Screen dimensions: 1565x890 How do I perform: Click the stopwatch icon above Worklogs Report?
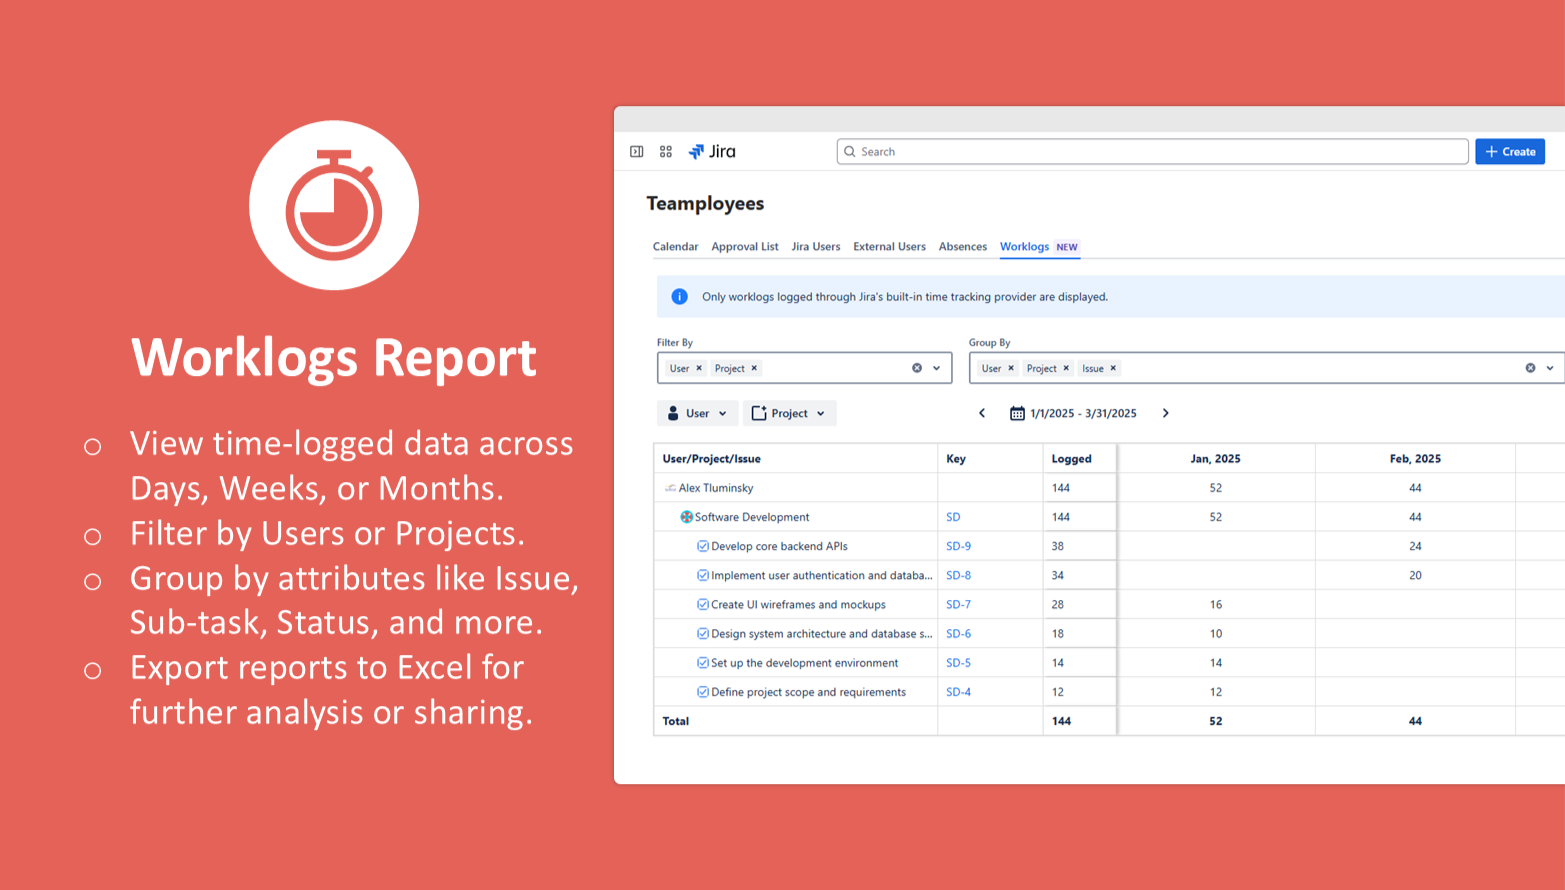point(334,205)
